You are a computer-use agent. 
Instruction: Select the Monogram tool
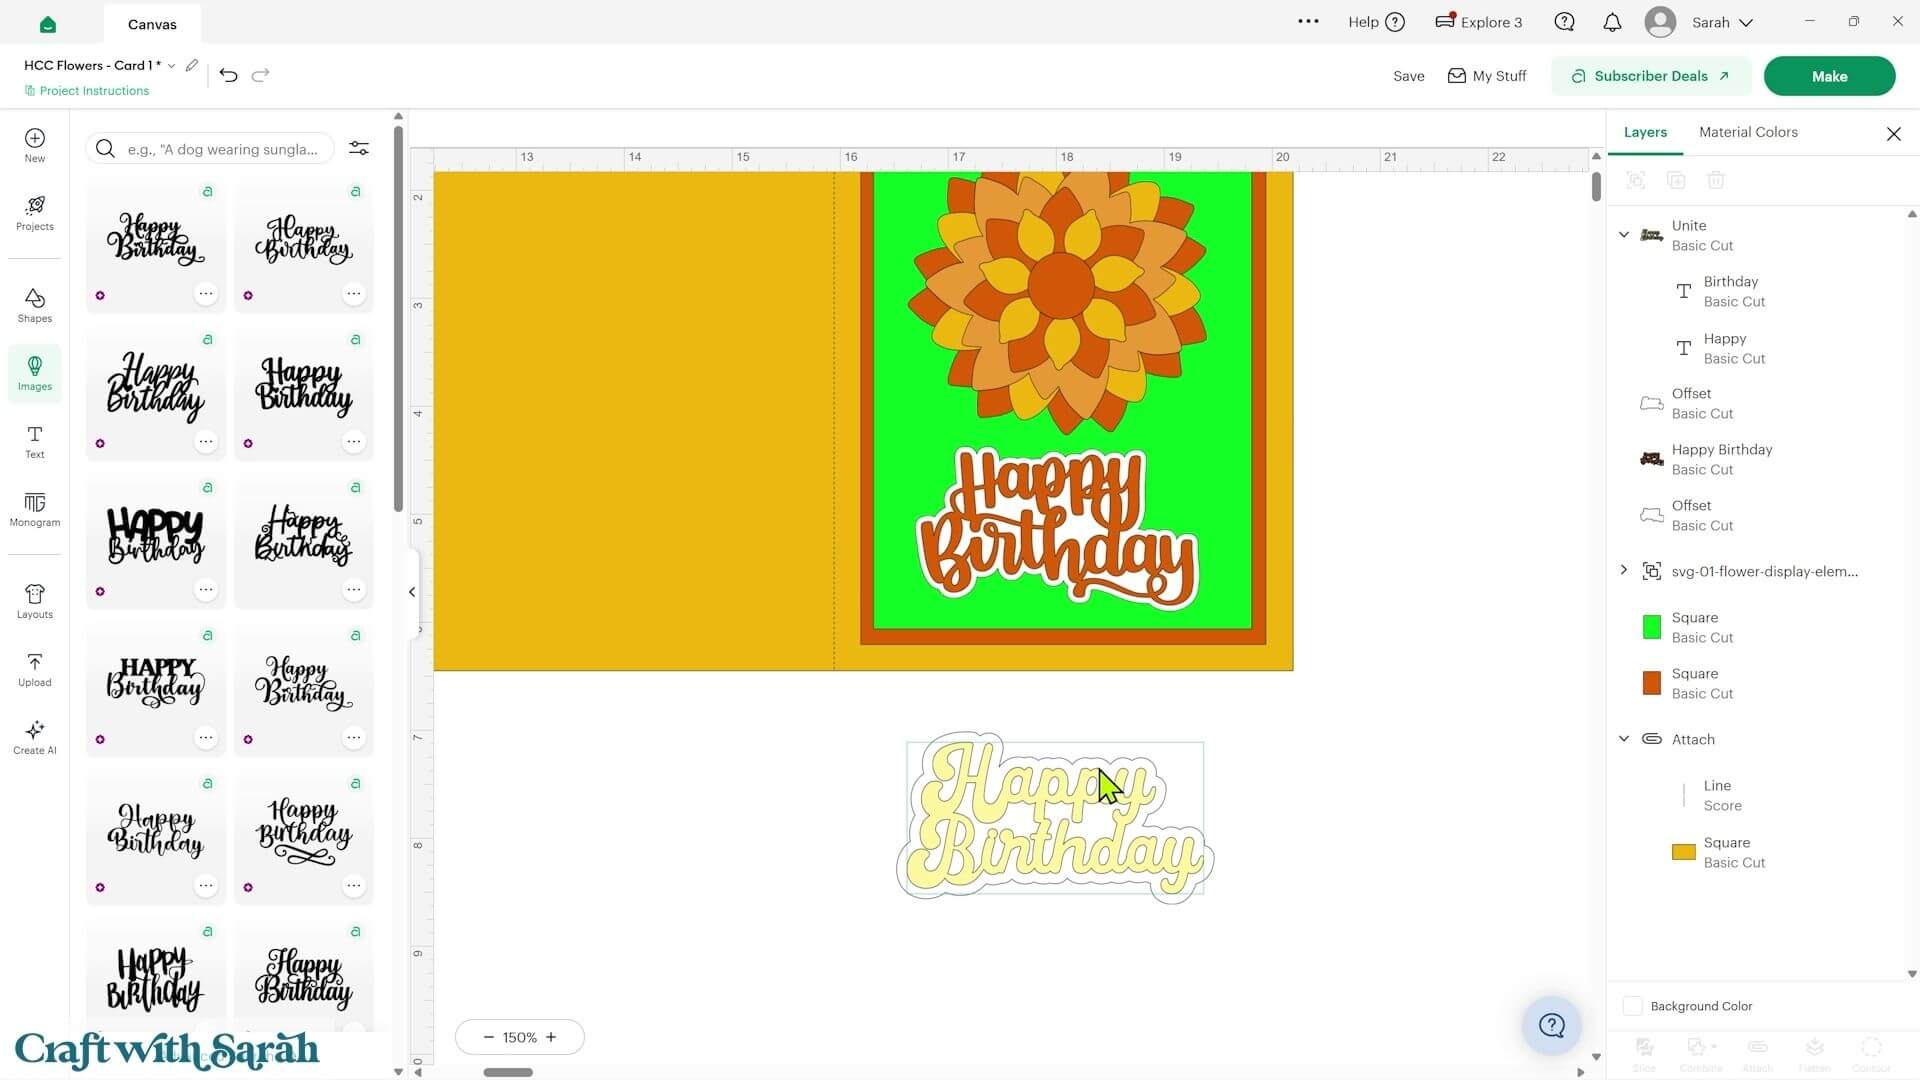(x=34, y=509)
